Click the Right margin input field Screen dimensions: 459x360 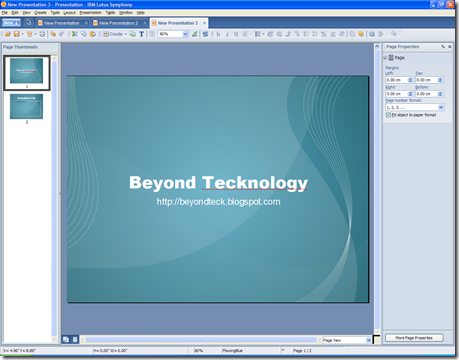(397, 94)
